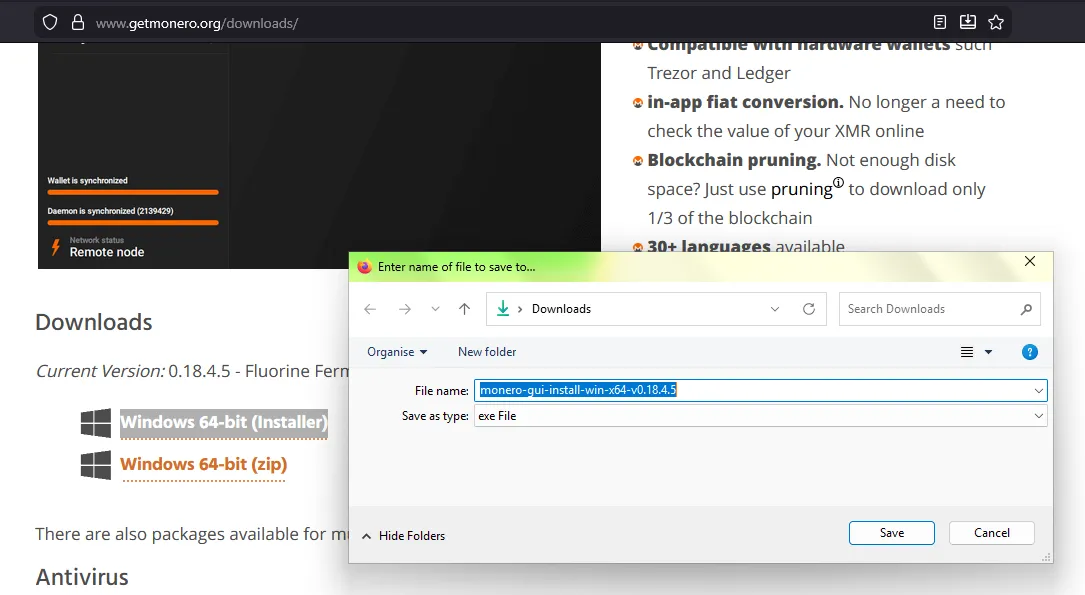
Task: Click the Downloads path breadcrumb
Action: [561, 309]
